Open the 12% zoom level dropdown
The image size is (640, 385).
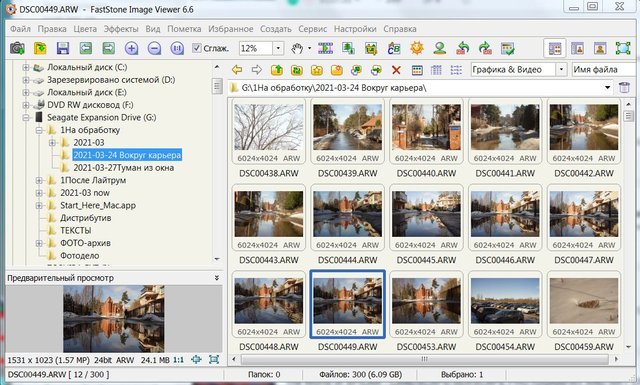pyautogui.click(x=278, y=48)
